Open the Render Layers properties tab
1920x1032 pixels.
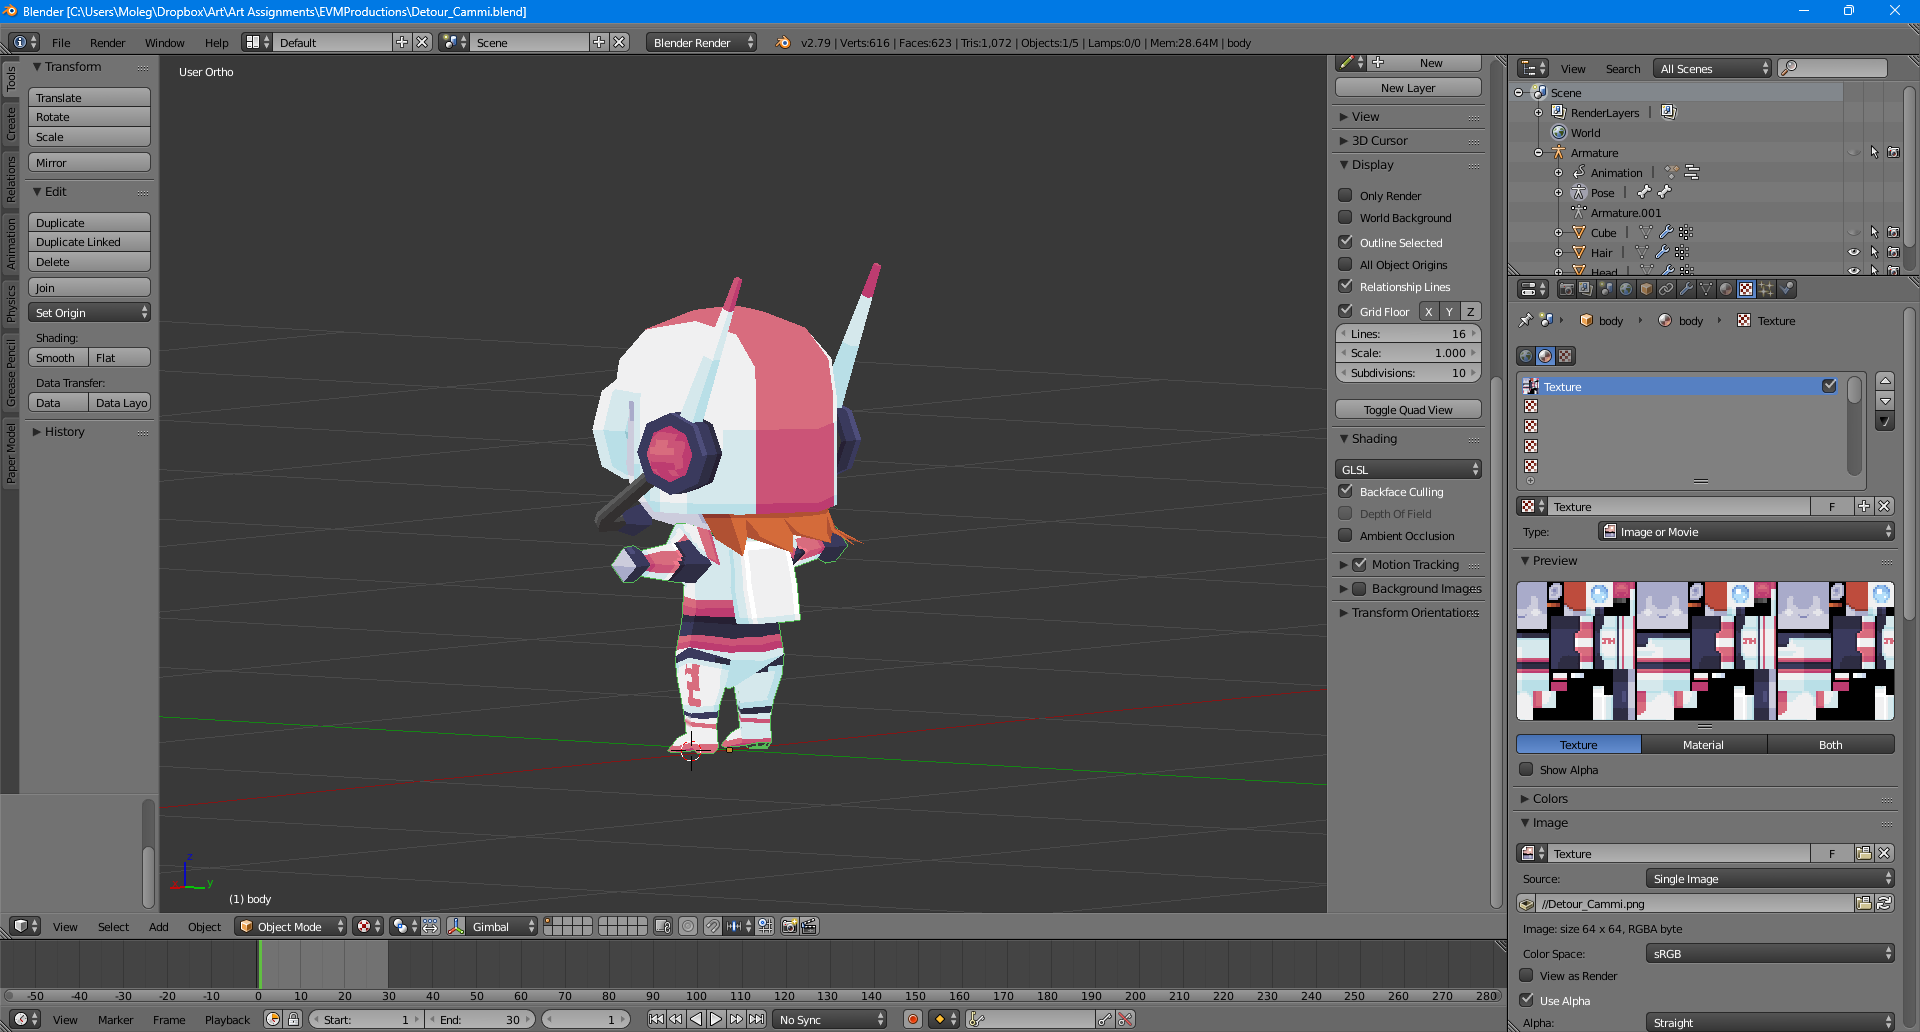pyautogui.click(x=1586, y=289)
